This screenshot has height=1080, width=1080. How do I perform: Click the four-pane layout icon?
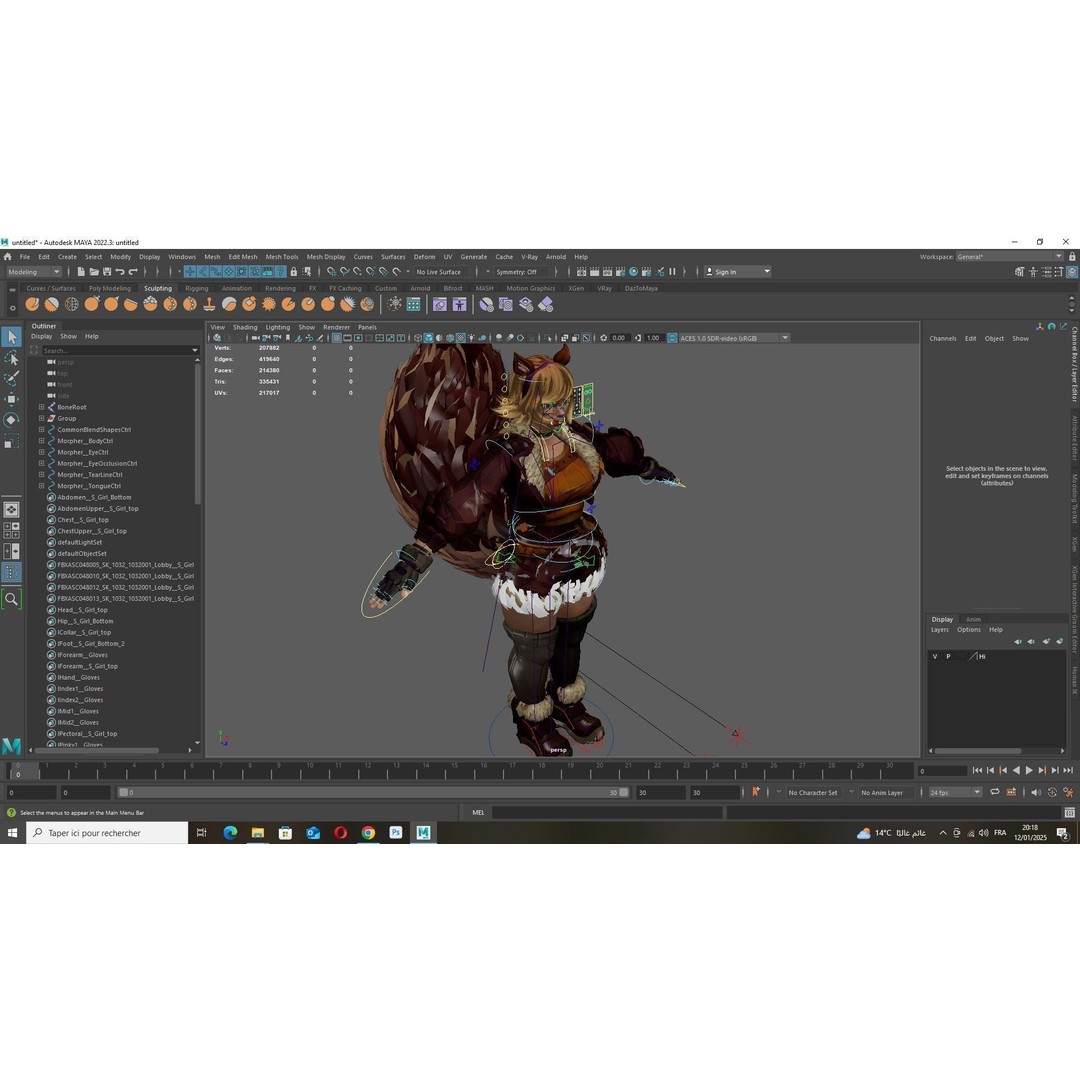coord(12,530)
